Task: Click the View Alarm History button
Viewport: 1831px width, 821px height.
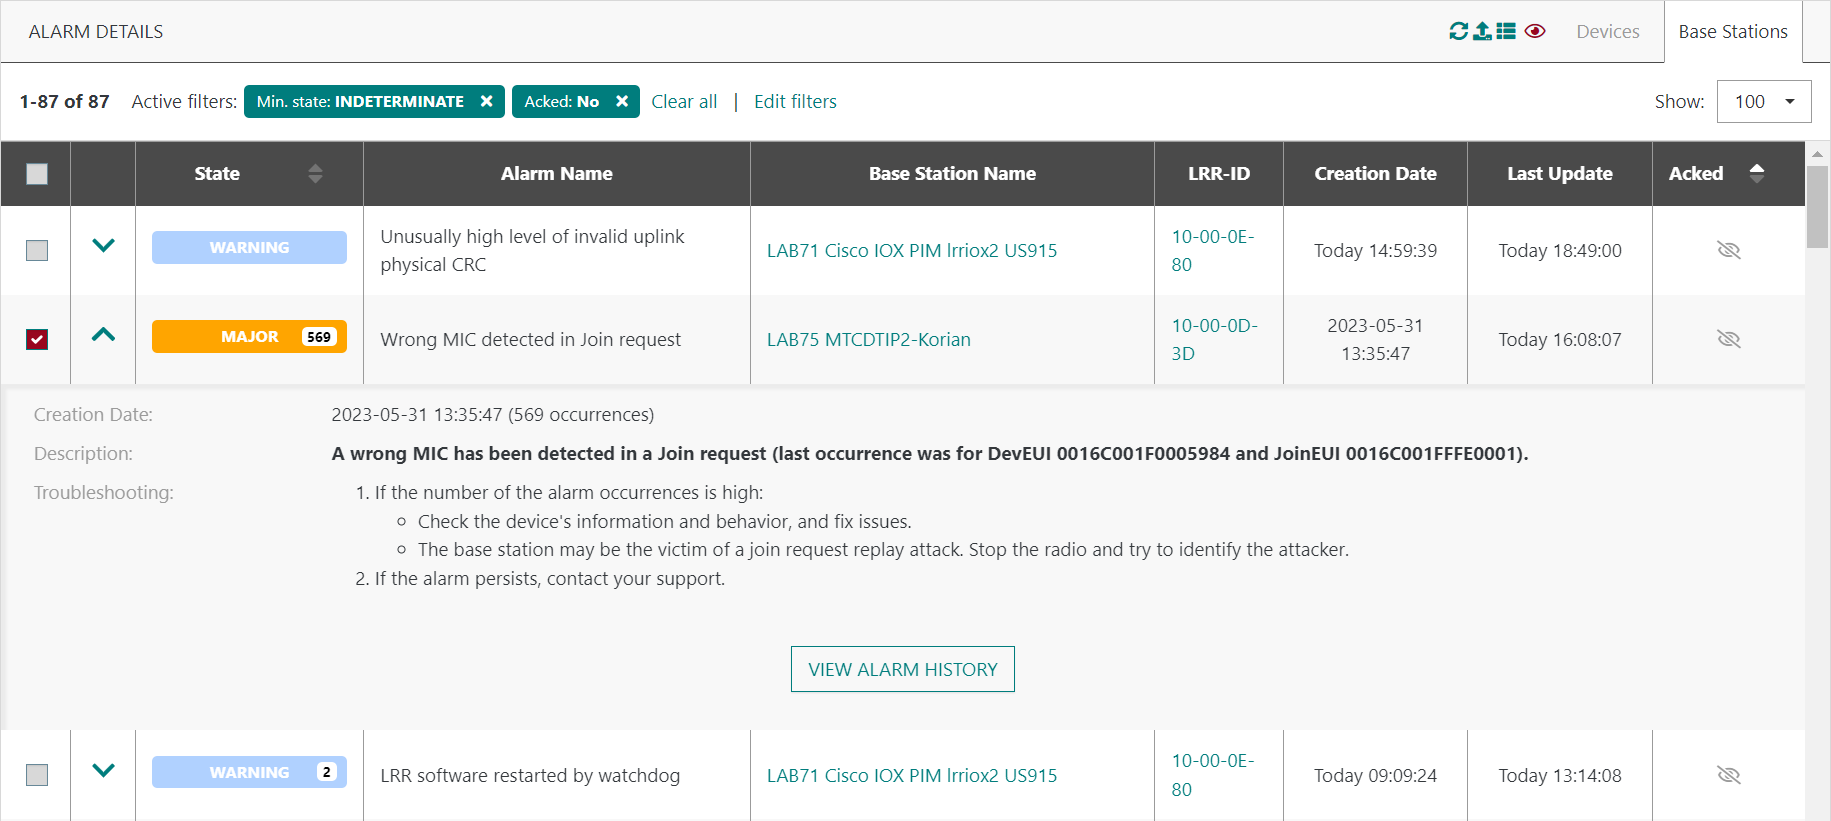Action: pos(902,669)
